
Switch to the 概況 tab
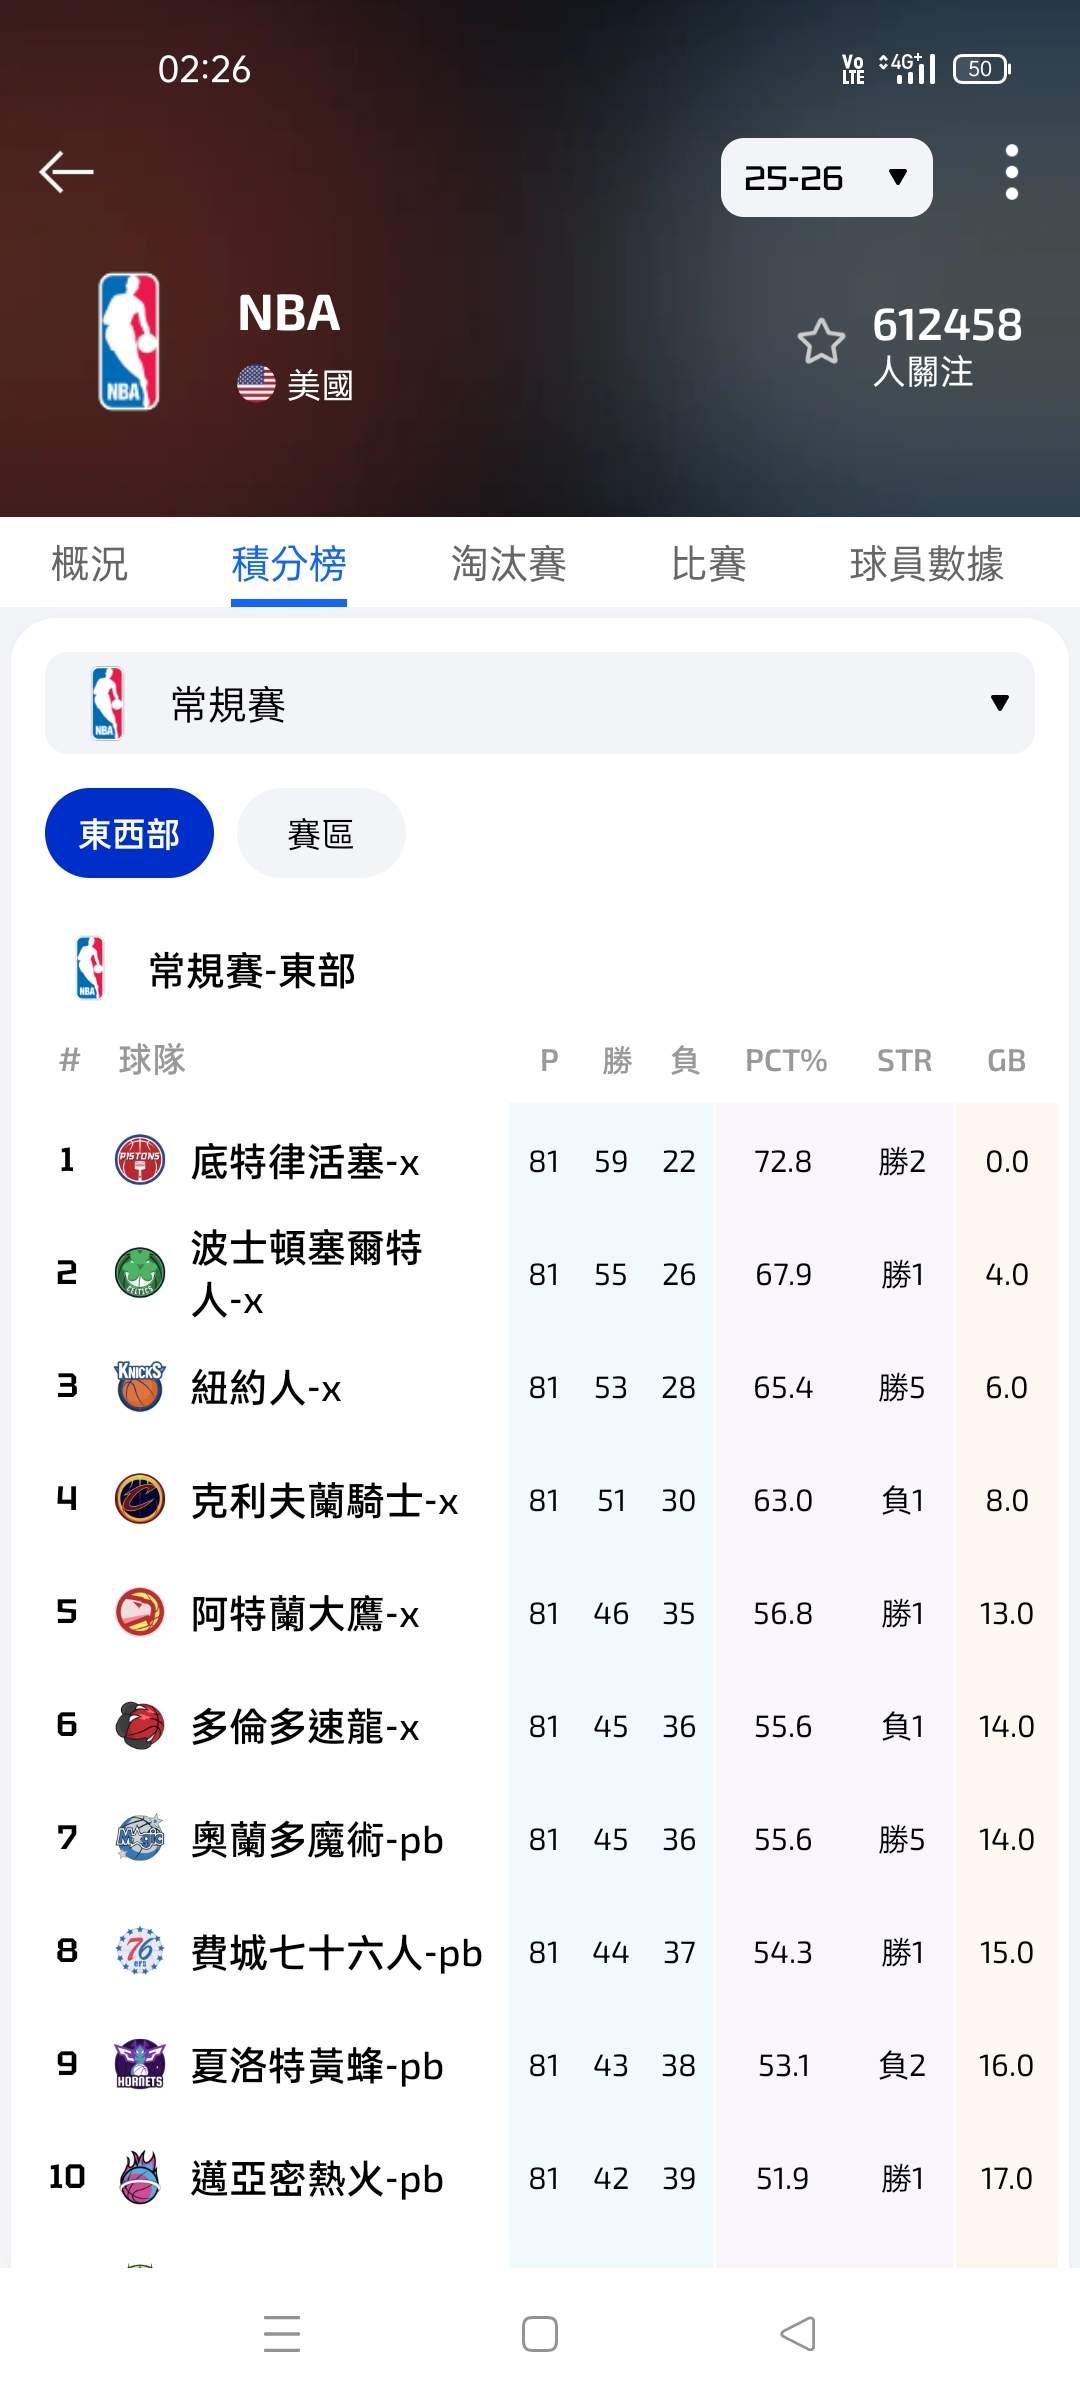click(89, 563)
